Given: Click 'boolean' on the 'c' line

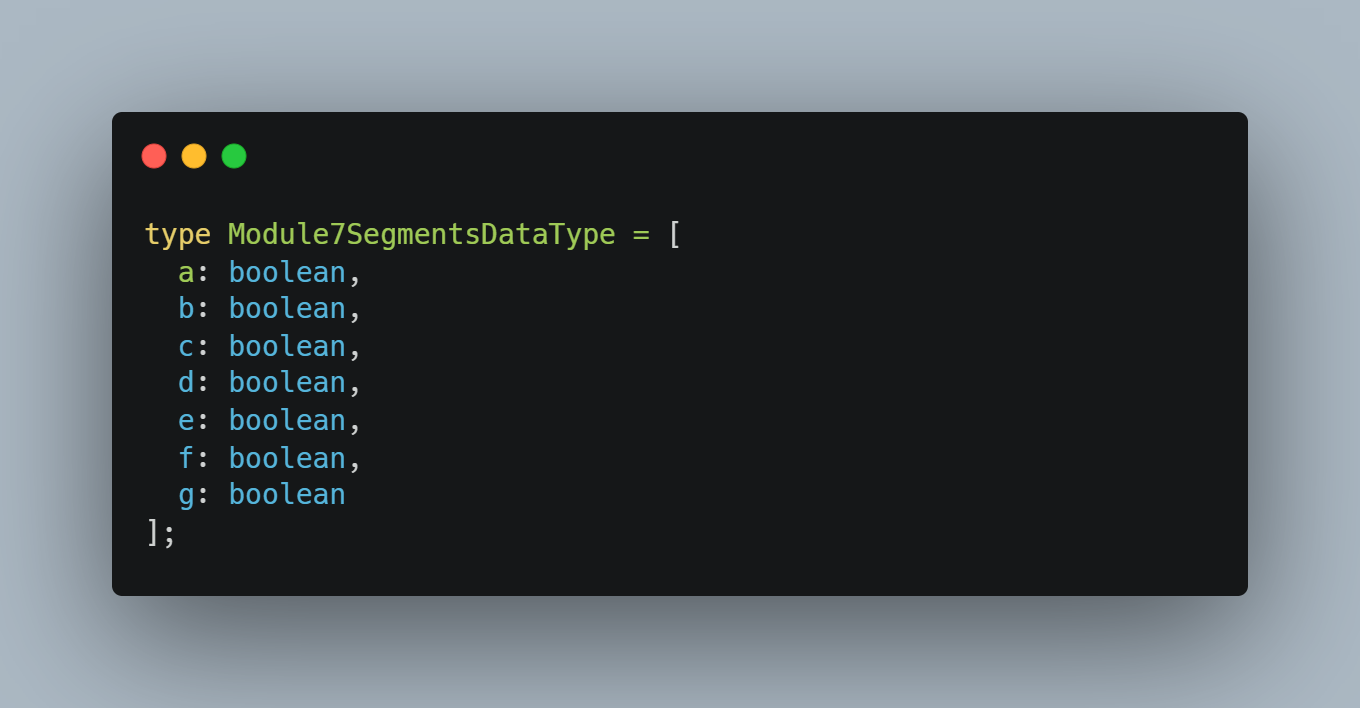Looking at the screenshot, I should [287, 346].
